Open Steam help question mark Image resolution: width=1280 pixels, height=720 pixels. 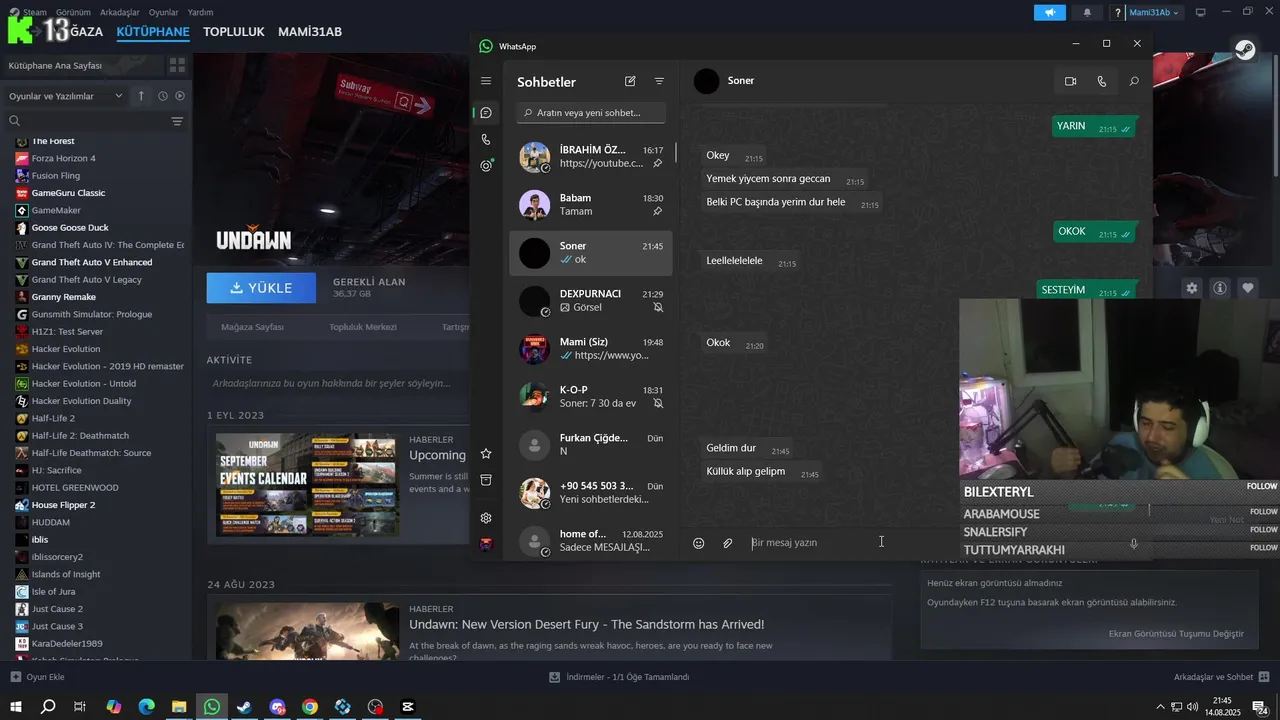(1117, 13)
